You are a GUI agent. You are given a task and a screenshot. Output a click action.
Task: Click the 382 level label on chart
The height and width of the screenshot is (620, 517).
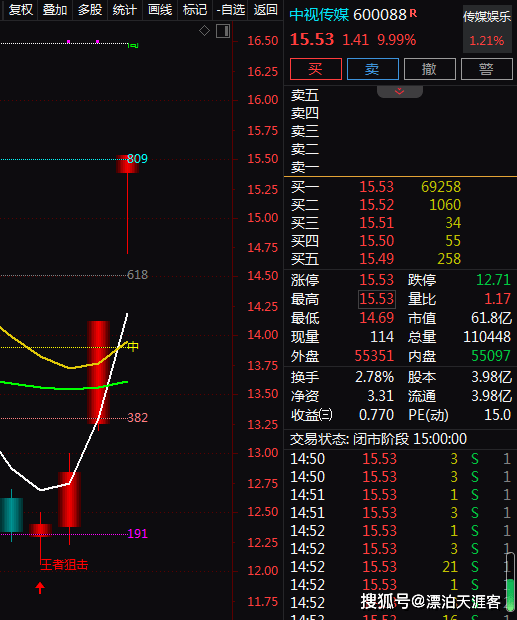click(x=137, y=418)
